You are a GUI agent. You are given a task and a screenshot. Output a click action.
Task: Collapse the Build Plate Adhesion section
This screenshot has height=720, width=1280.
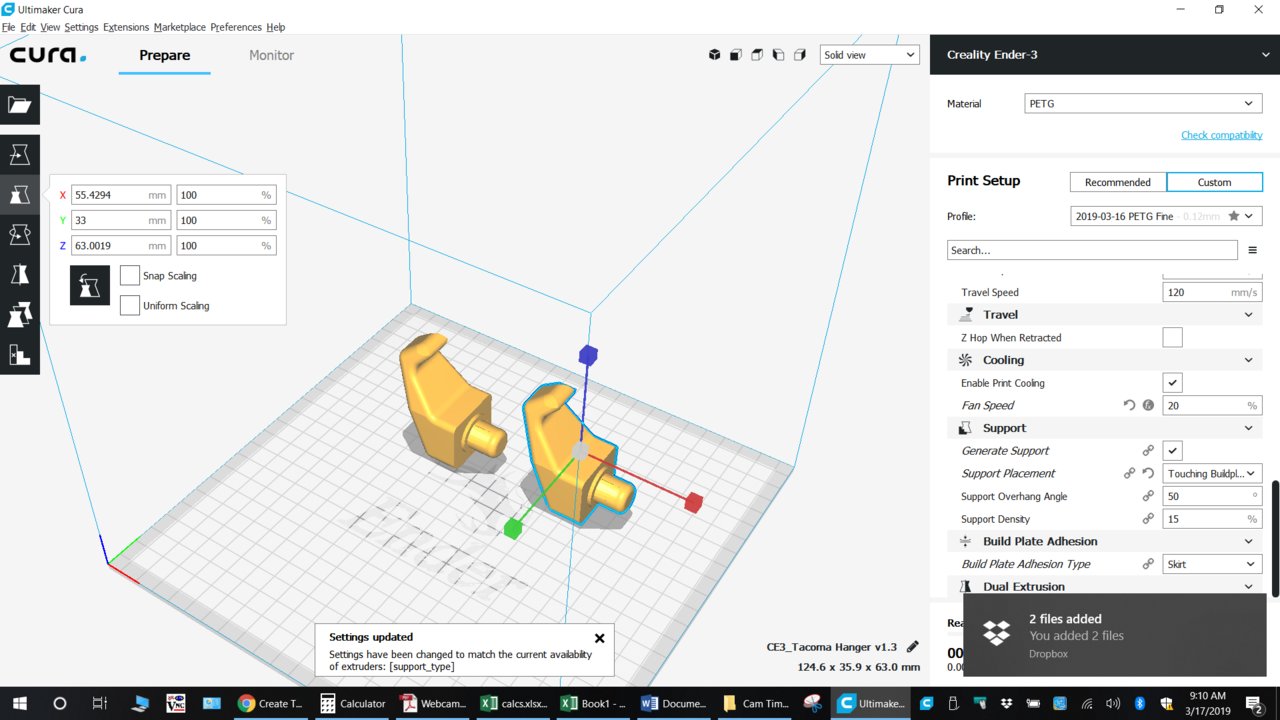[x=1105, y=541]
